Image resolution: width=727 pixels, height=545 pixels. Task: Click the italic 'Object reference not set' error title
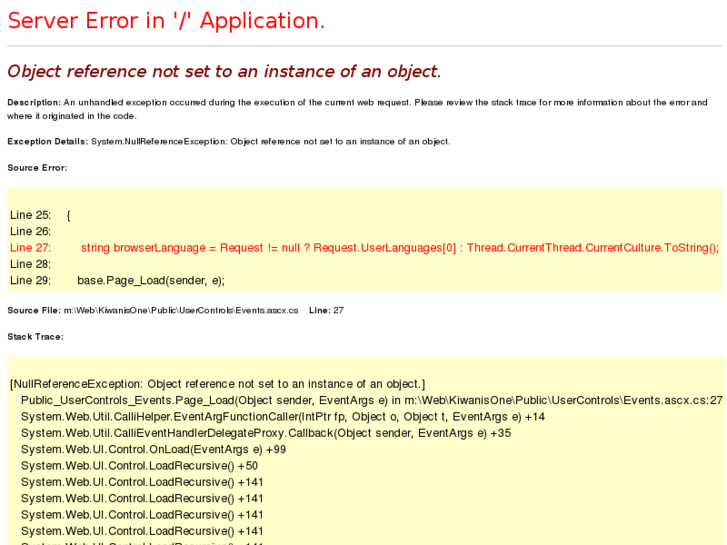224,71
